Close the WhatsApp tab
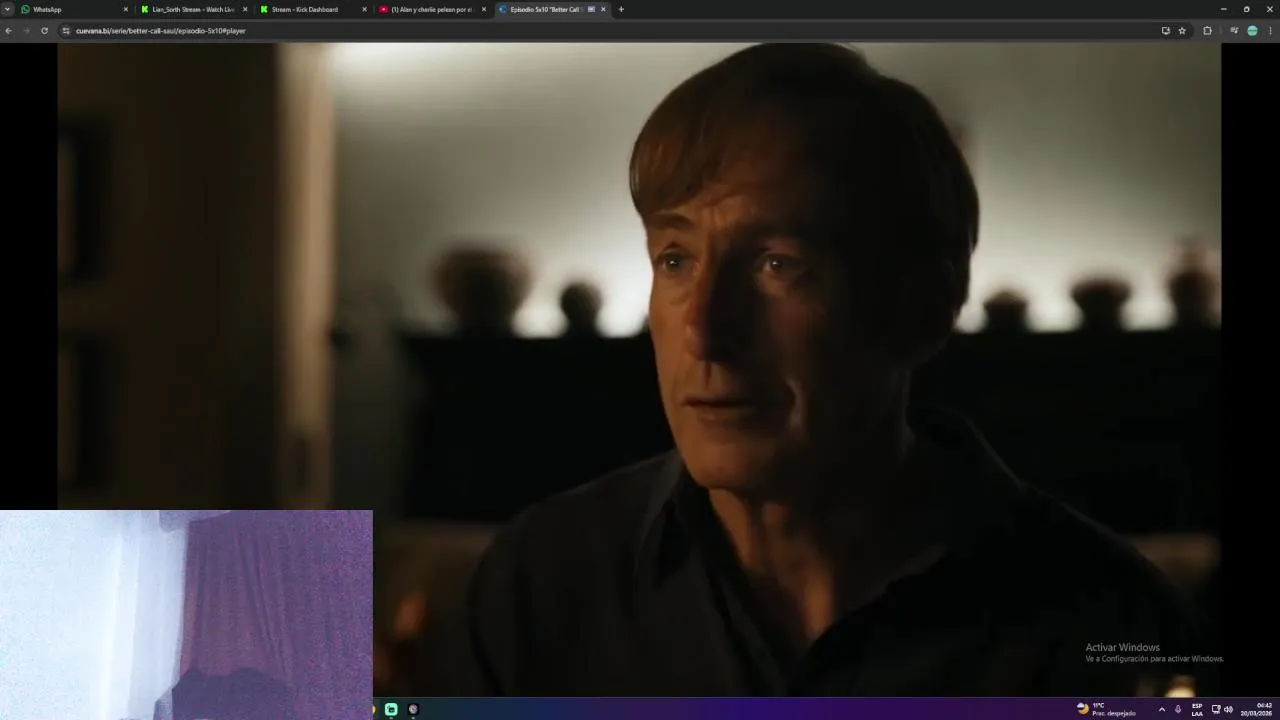The image size is (1280, 720). tap(126, 9)
